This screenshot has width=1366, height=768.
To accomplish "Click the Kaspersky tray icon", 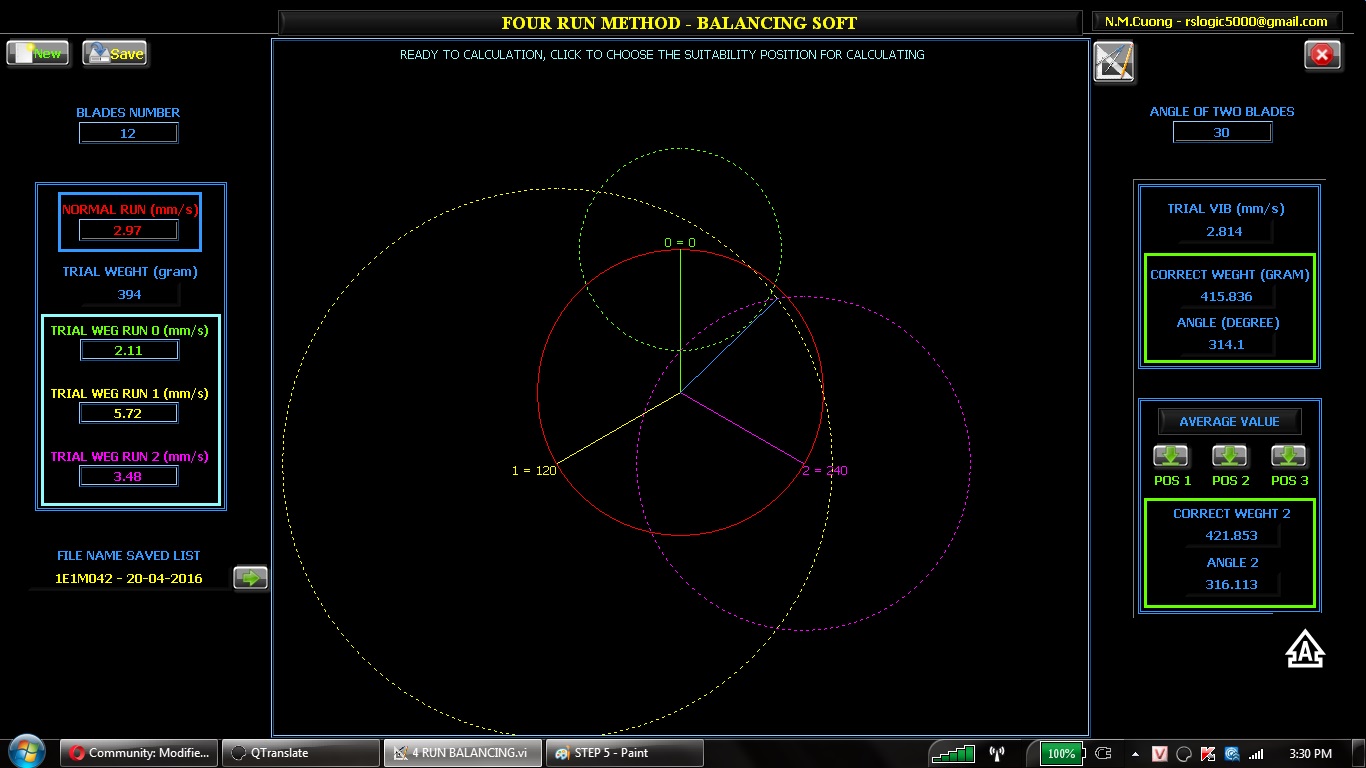I will [x=1208, y=754].
